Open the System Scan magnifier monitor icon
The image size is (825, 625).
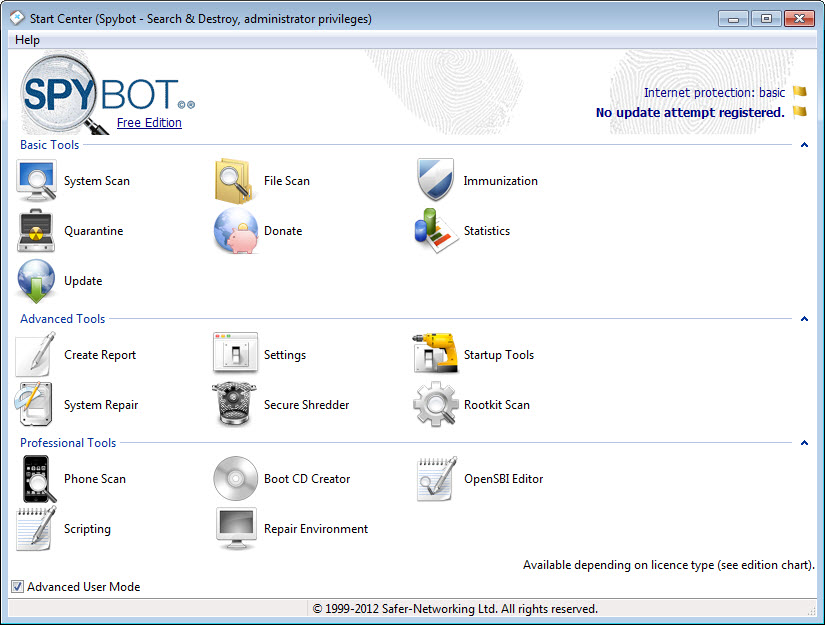[x=36, y=181]
